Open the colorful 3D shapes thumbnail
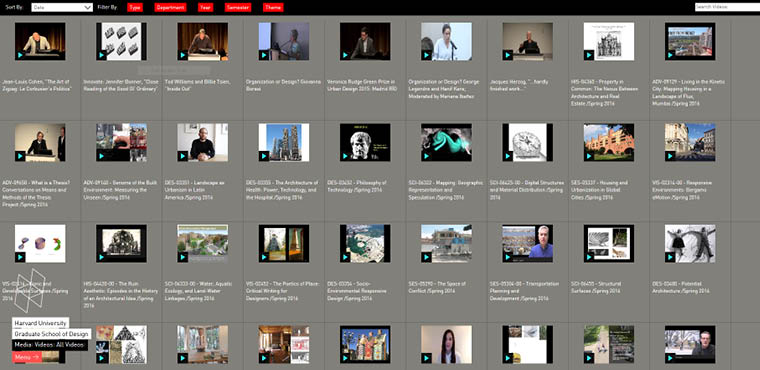760x370 pixels. pyautogui.click(x=40, y=243)
